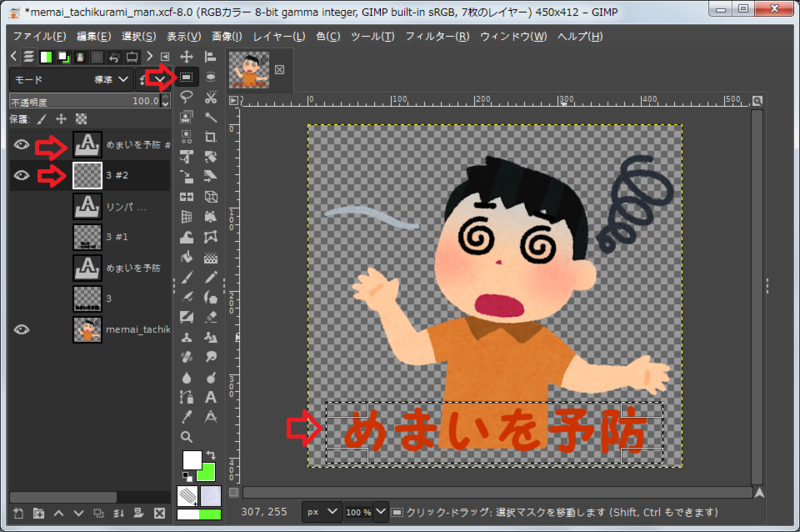Show previous dock tabs with left chevron

click(14, 56)
